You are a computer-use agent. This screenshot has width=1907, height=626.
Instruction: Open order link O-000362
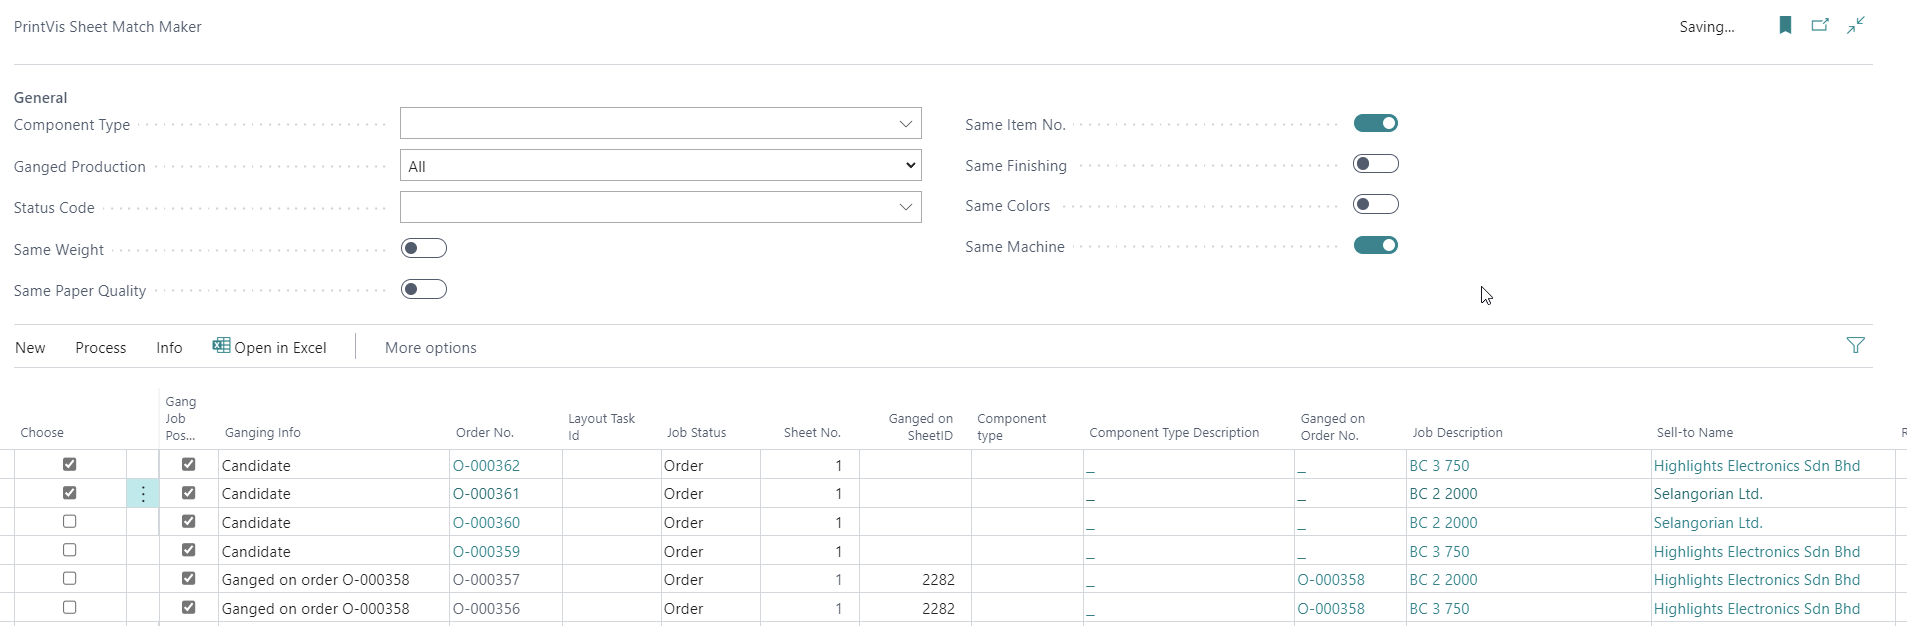click(x=486, y=466)
